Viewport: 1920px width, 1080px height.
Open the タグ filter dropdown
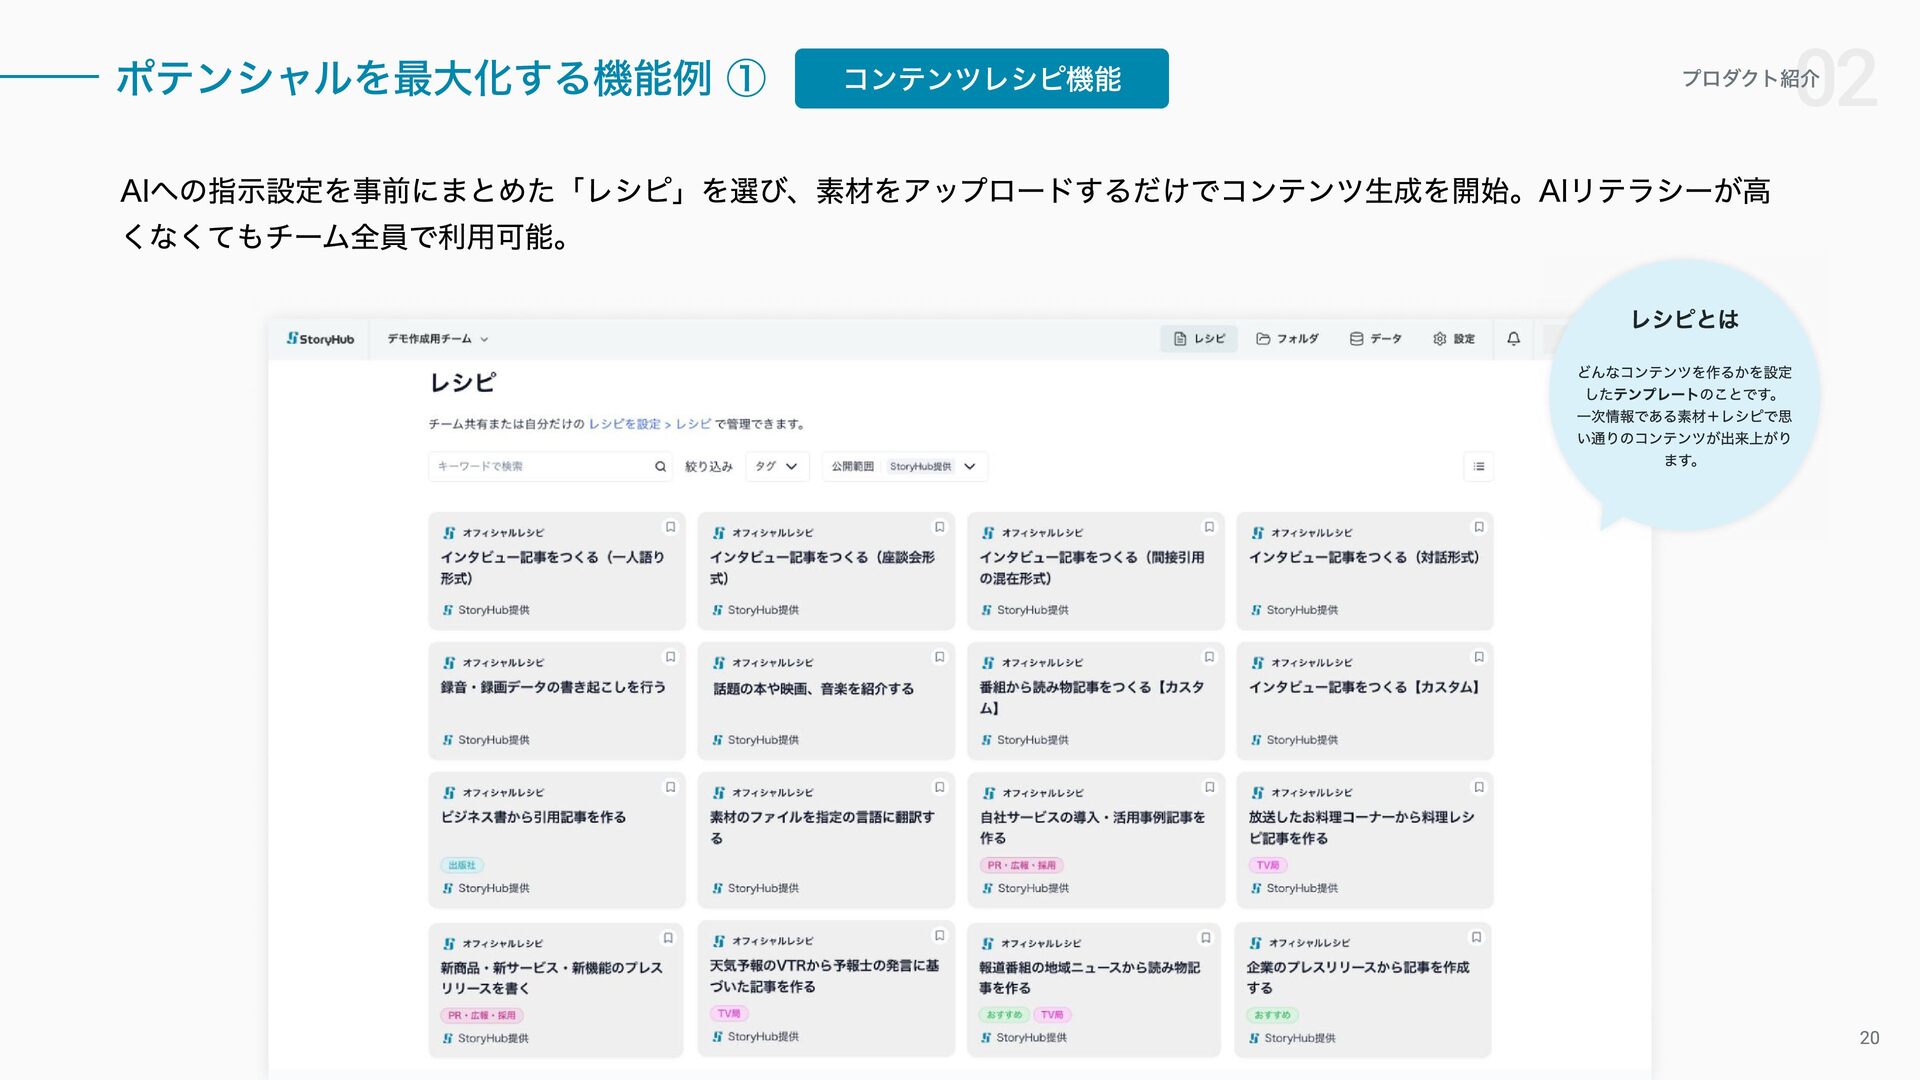776,467
